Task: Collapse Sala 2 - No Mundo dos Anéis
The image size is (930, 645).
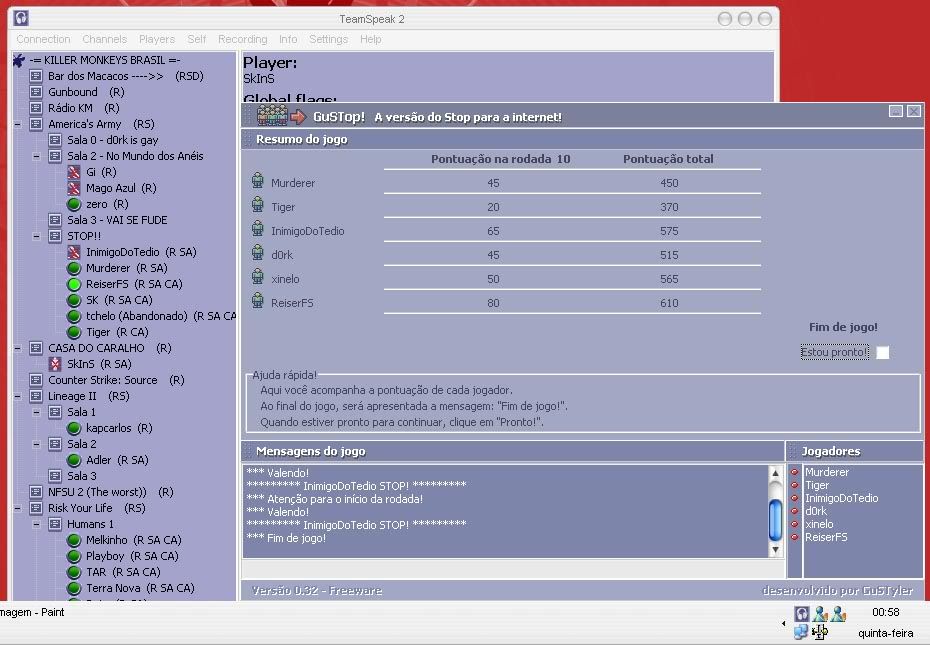Action: tap(36, 156)
